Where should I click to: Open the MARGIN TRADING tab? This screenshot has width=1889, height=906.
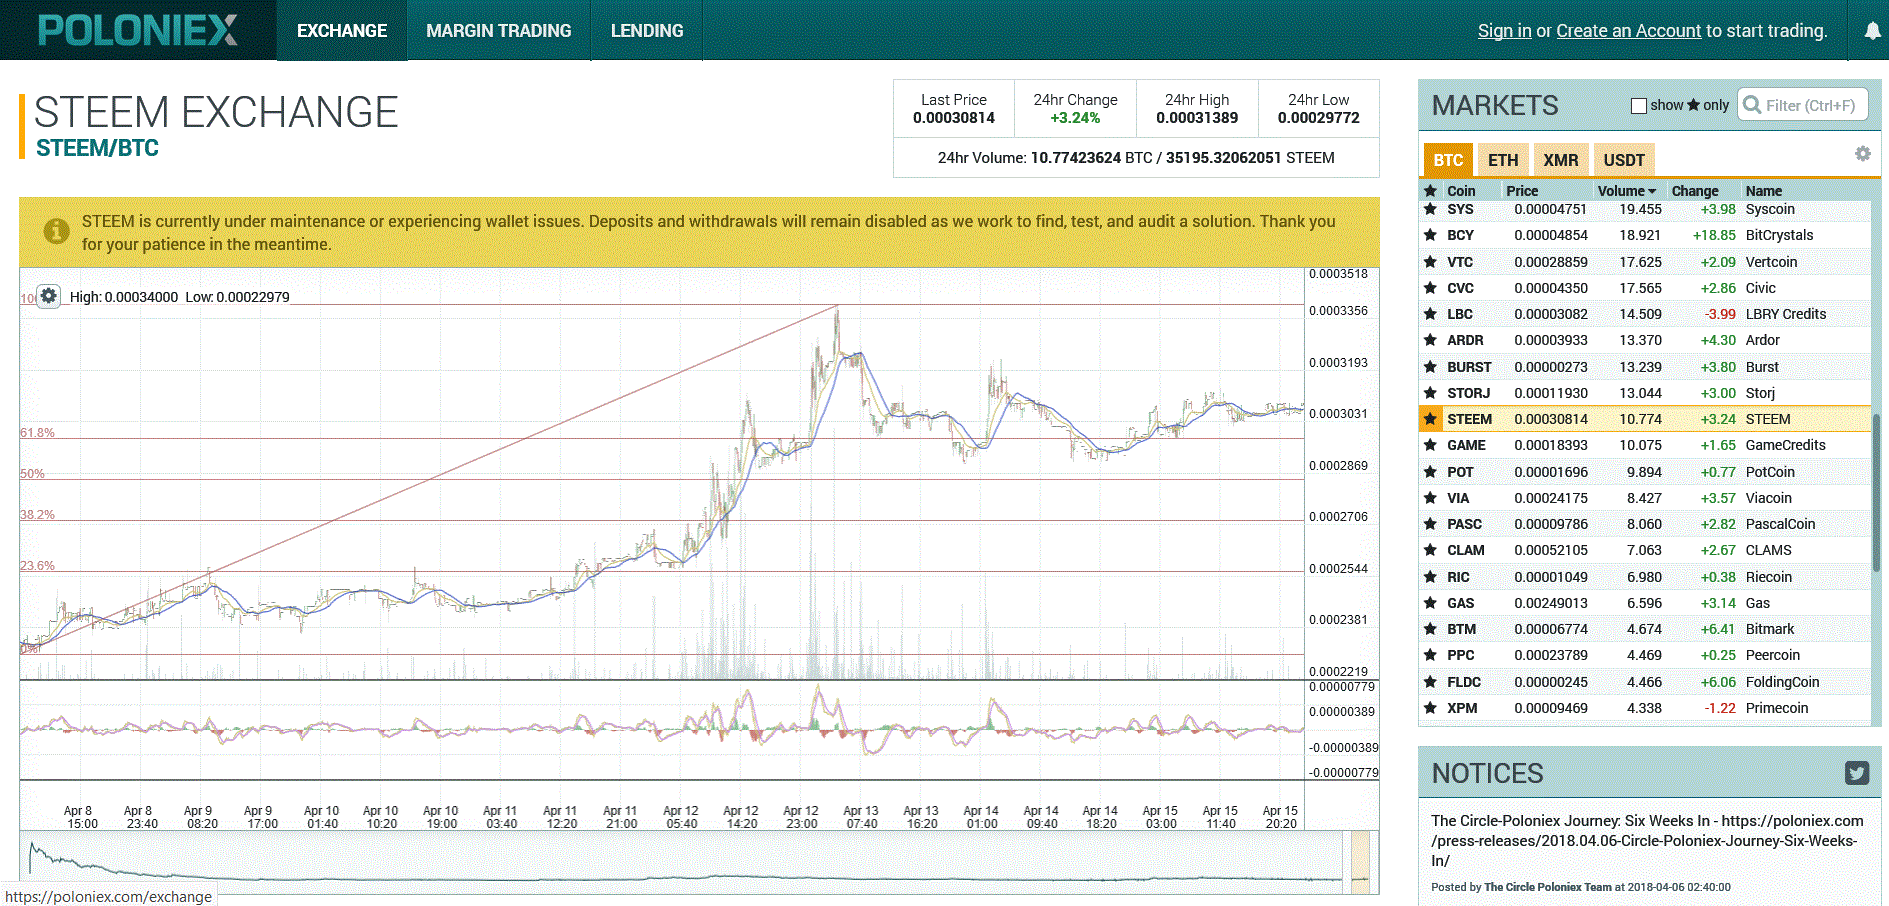click(x=499, y=31)
